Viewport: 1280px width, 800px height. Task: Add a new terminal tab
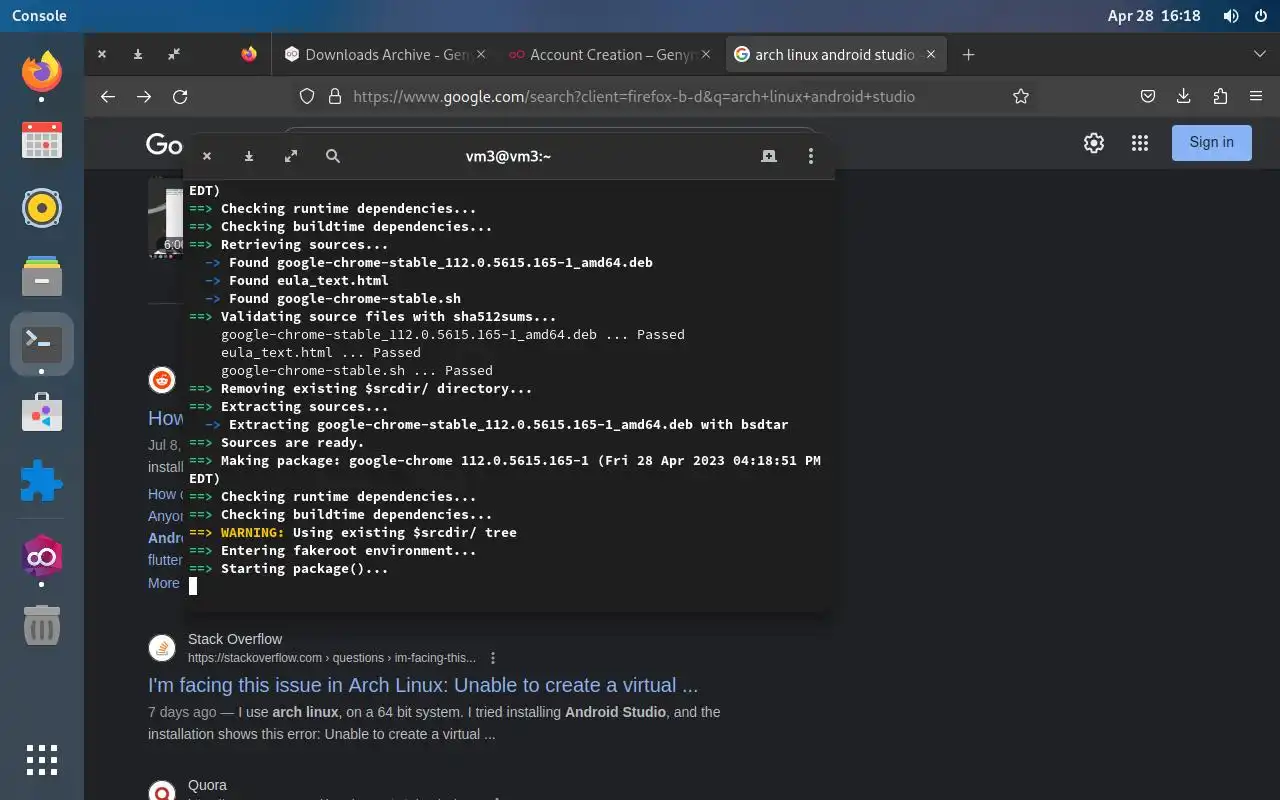(769, 156)
